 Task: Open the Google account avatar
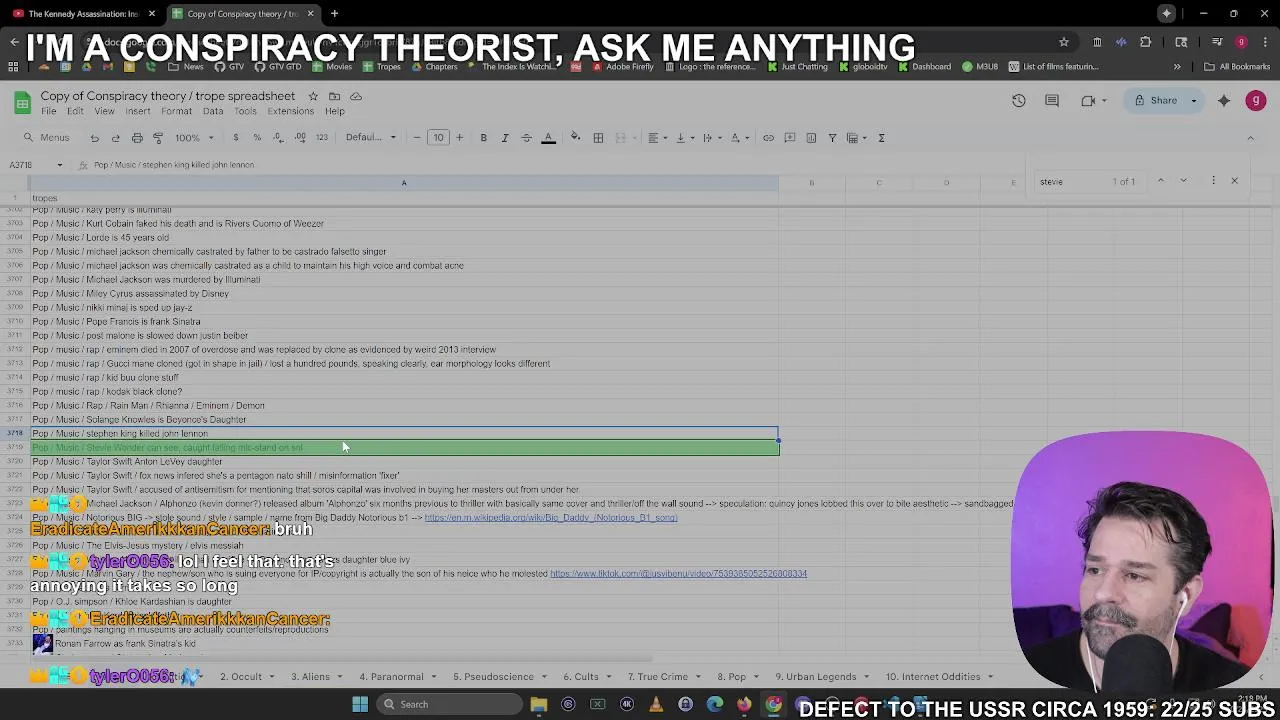coord(1256,100)
